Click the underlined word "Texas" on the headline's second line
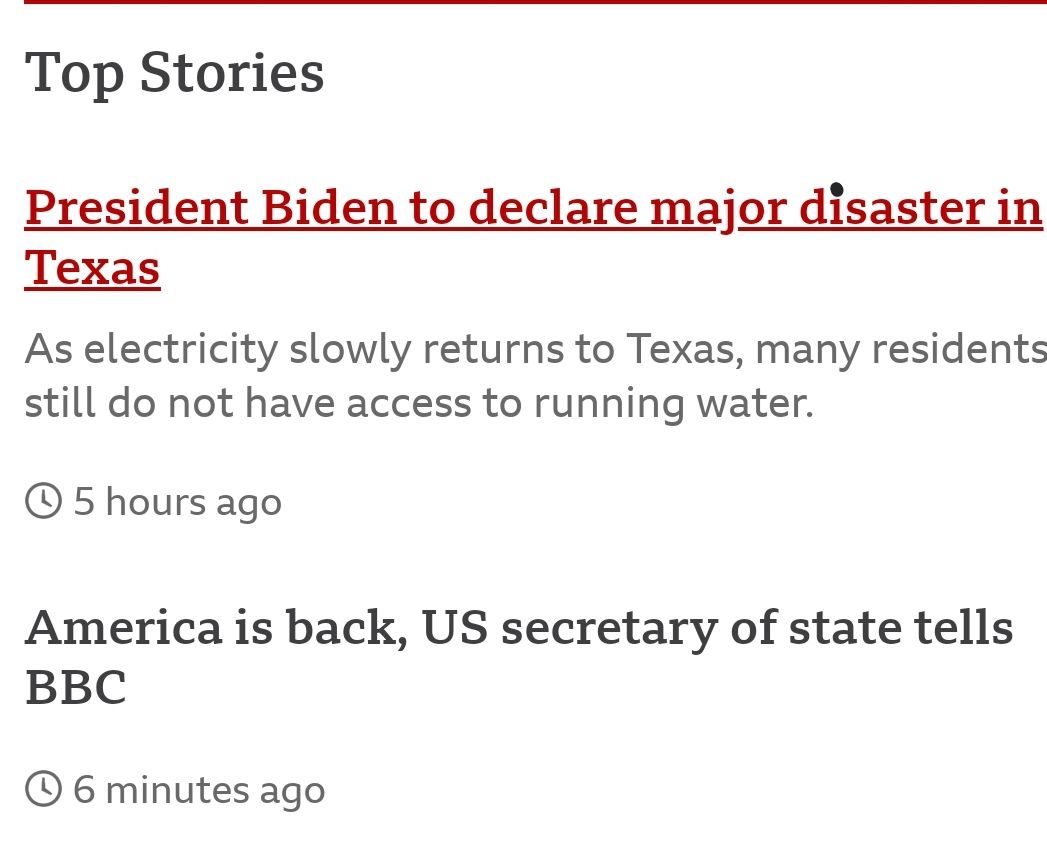 92,268
